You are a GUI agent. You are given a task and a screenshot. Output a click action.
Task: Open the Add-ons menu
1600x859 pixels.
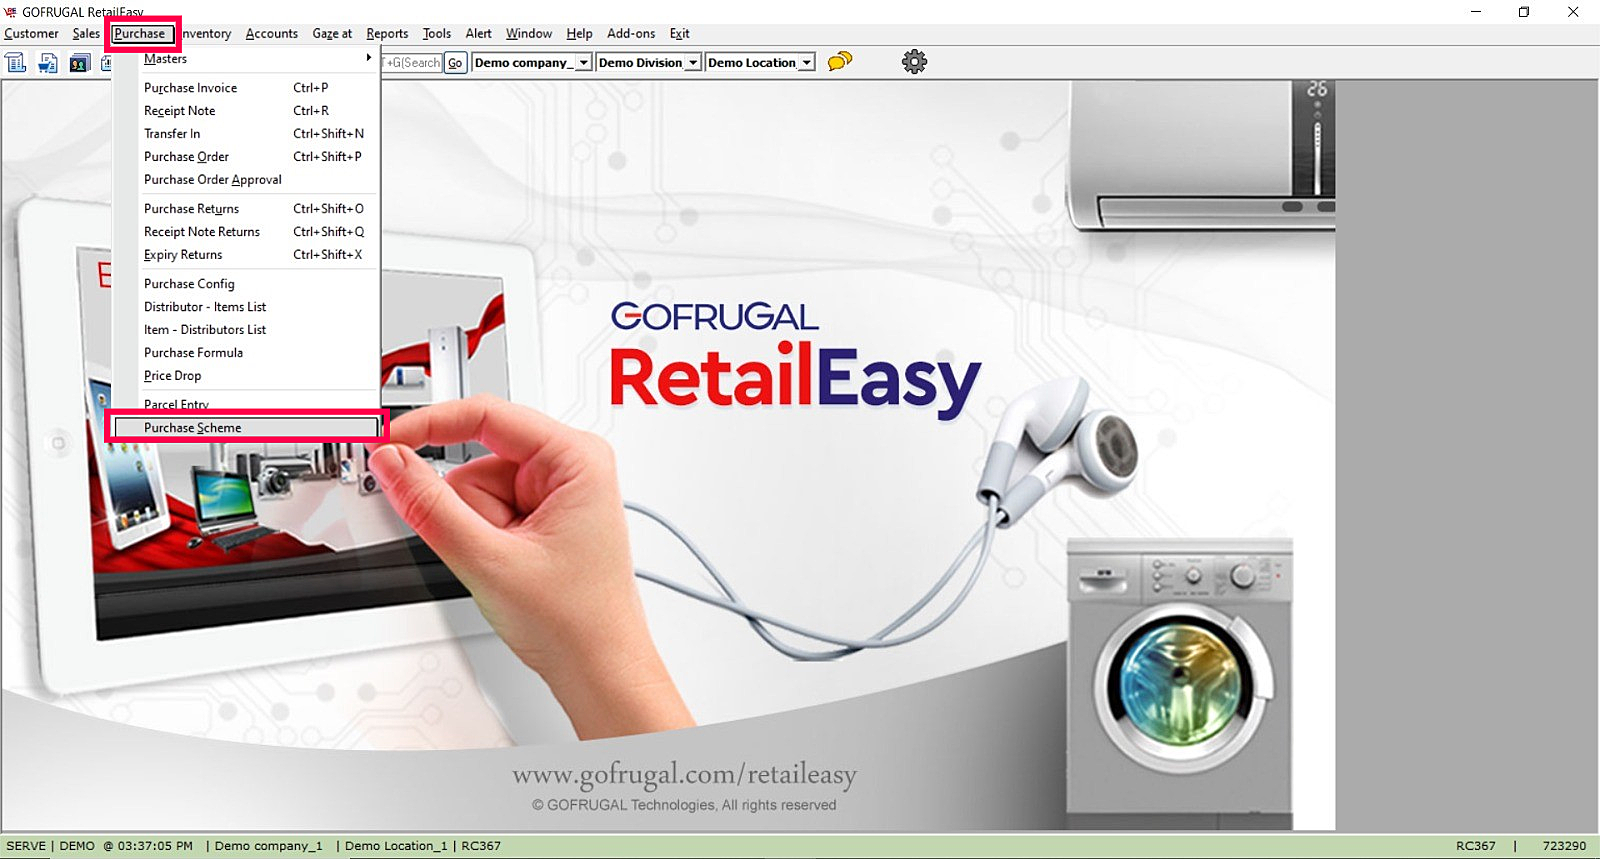point(631,34)
